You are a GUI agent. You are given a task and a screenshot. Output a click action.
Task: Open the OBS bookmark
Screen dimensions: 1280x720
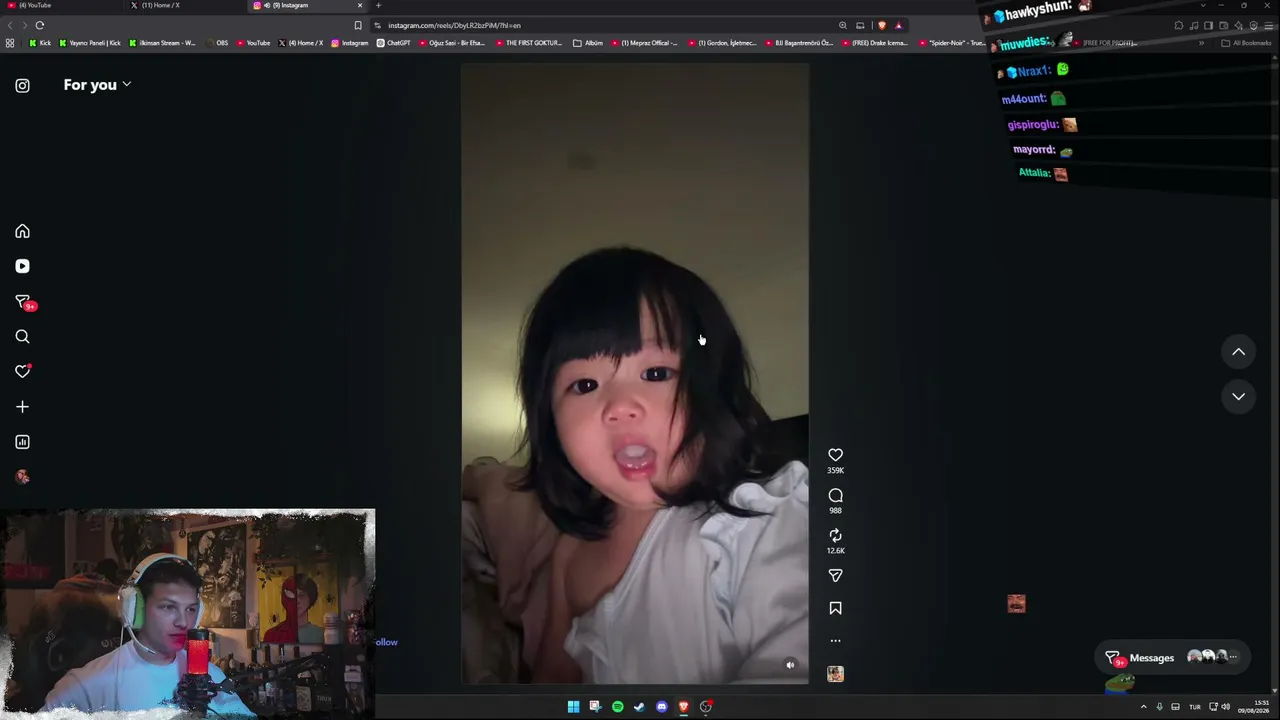216,43
